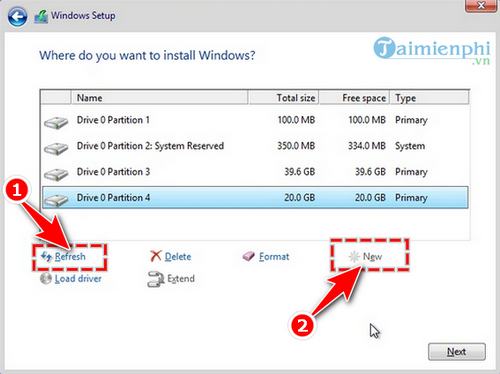This screenshot has width=500, height=374.
Task: Click the drive icon for System Reserved partition
Action: coord(56,148)
